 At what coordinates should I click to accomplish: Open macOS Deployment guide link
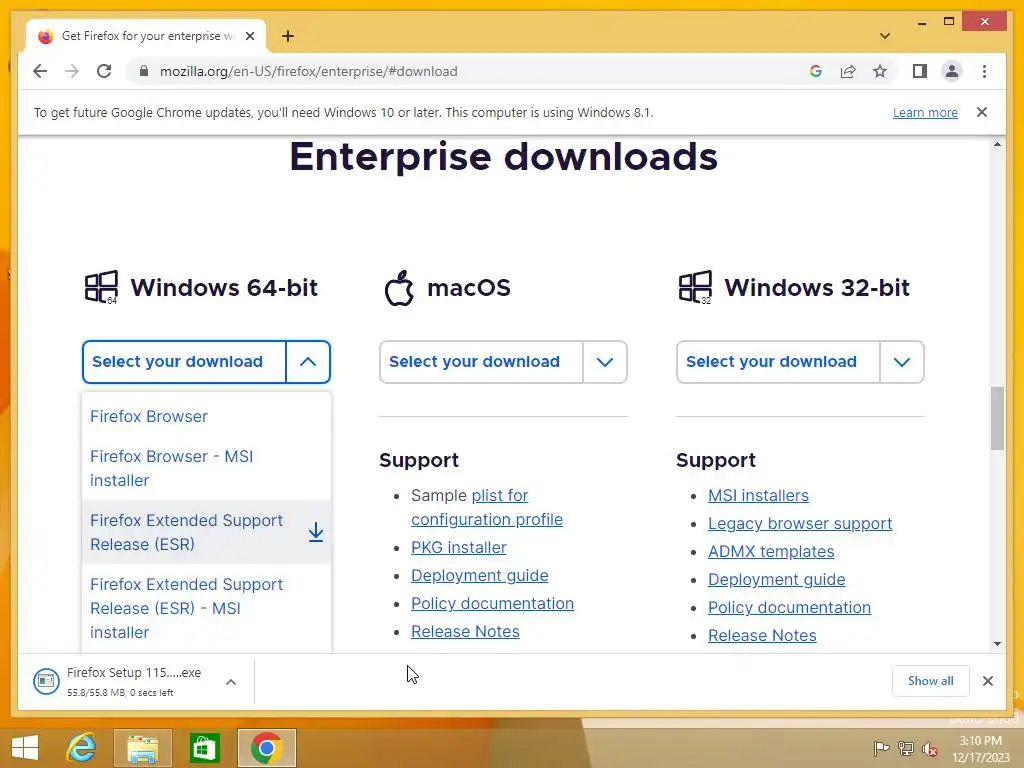point(479,576)
